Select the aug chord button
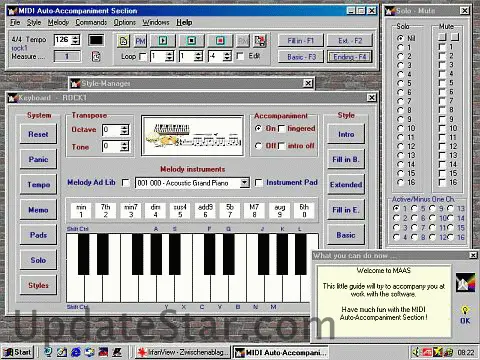The image size is (480, 360). [279, 211]
